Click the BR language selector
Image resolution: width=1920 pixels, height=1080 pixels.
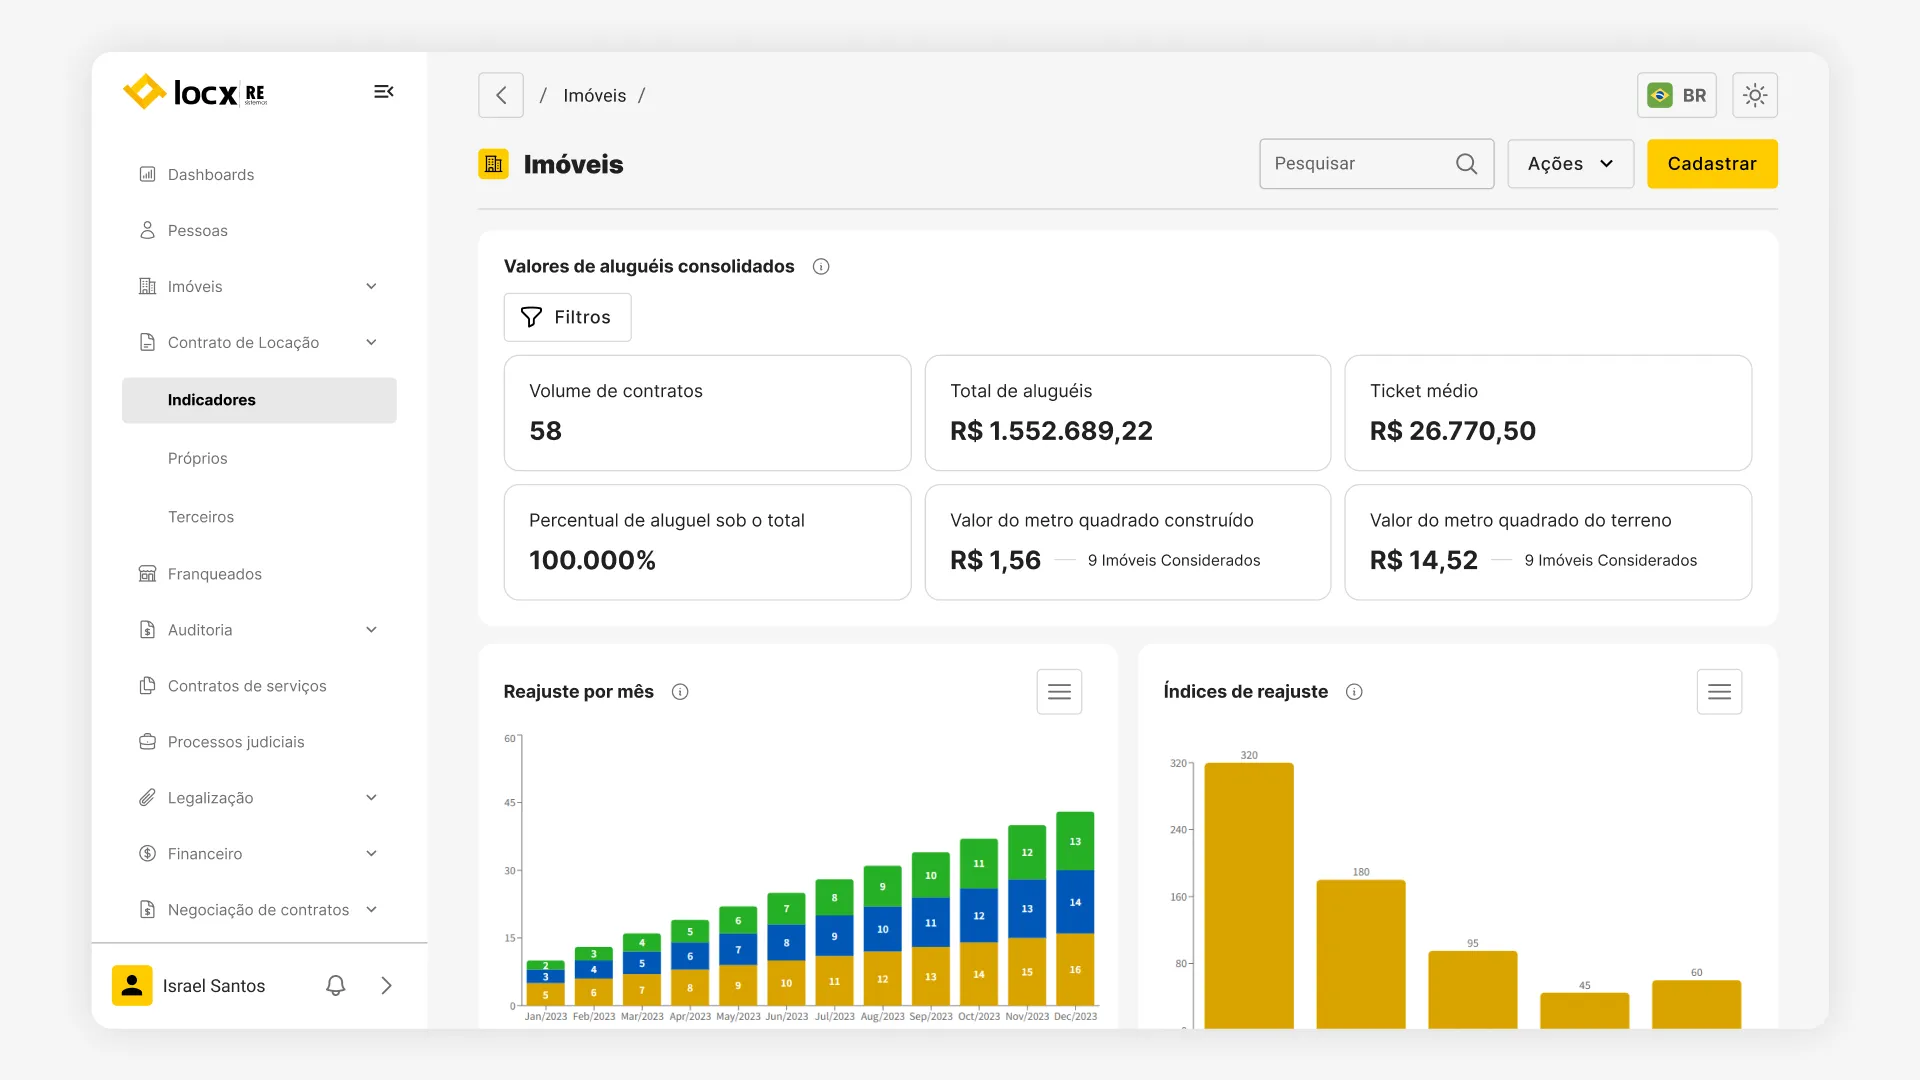click(x=1677, y=94)
